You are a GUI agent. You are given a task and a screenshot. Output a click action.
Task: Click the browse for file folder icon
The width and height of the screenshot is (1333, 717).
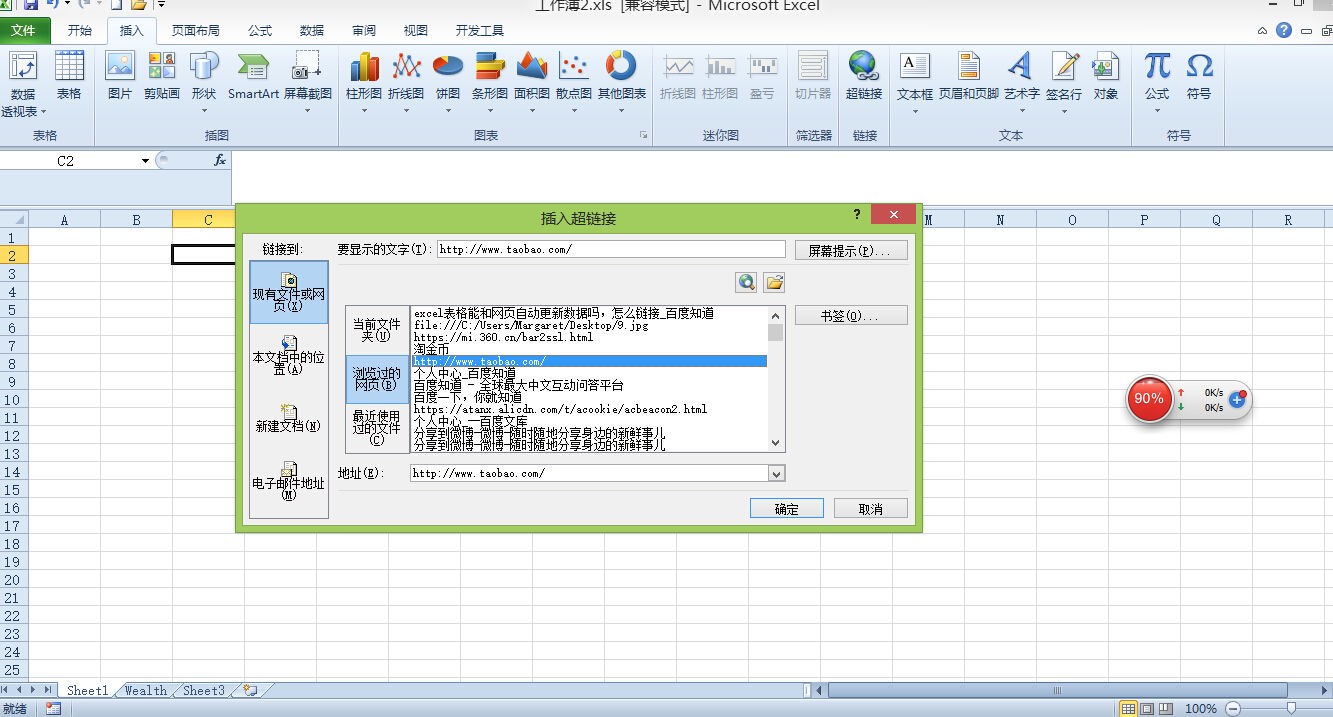(774, 283)
